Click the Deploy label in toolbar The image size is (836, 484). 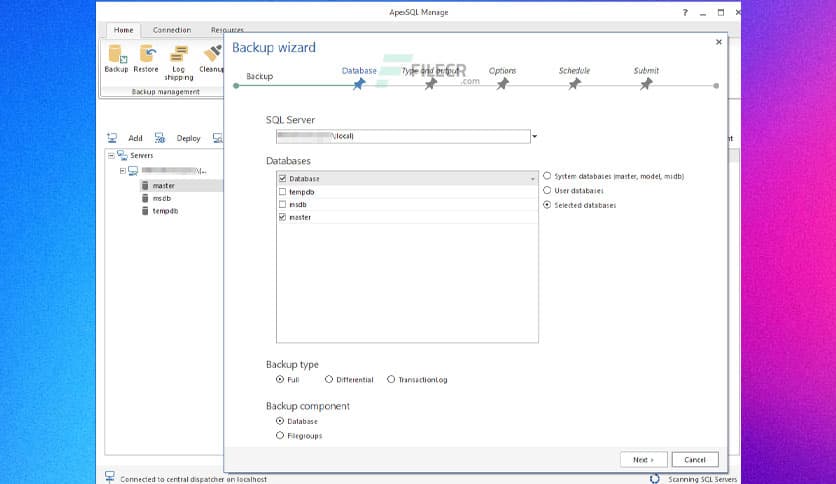[x=188, y=138]
